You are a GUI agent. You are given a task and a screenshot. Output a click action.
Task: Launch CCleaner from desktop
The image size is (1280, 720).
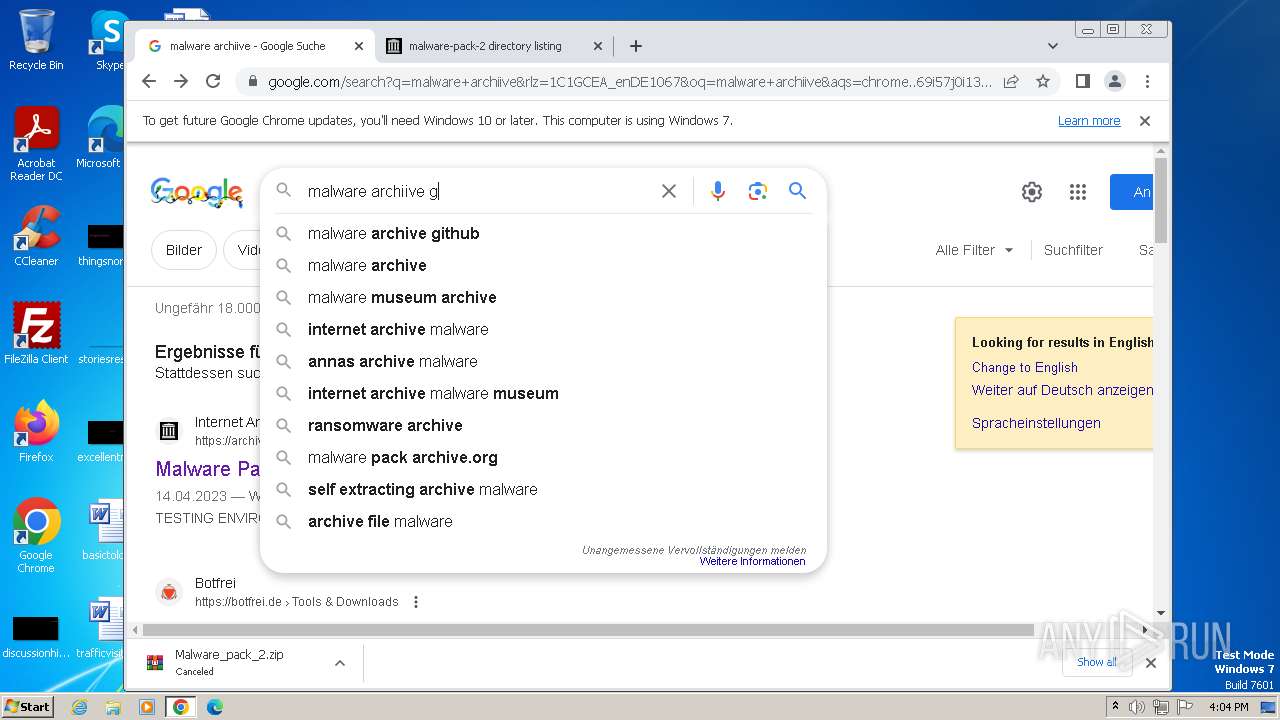click(36, 236)
